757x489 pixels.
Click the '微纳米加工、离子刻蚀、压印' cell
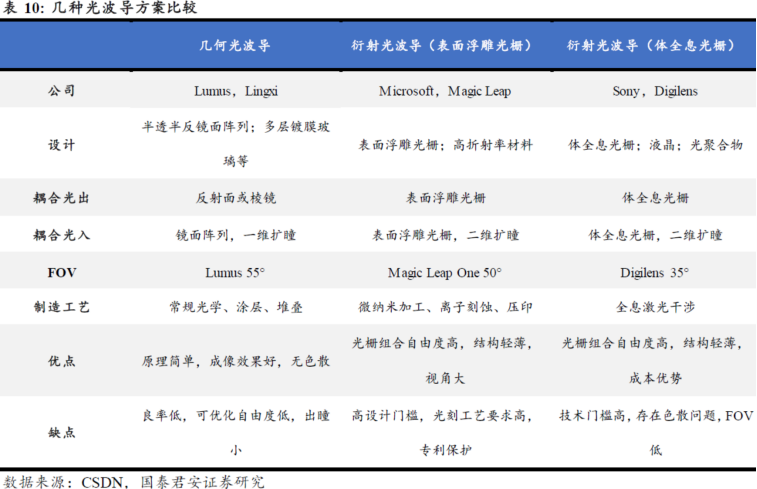pyautogui.click(x=445, y=307)
